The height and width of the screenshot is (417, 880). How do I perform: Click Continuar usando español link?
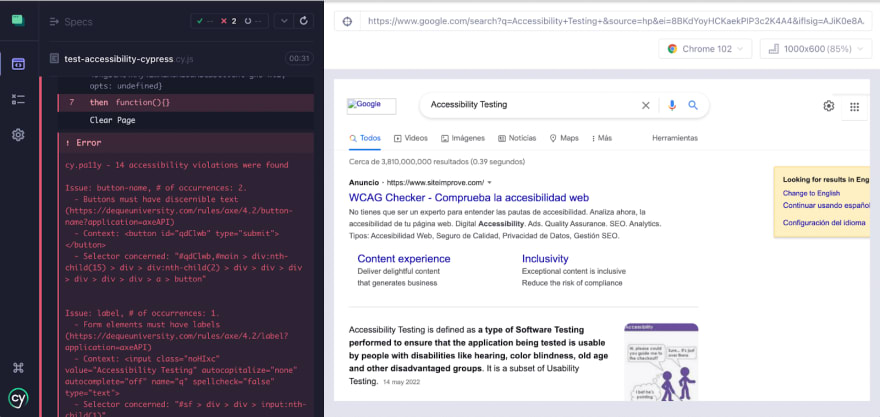click(826, 205)
